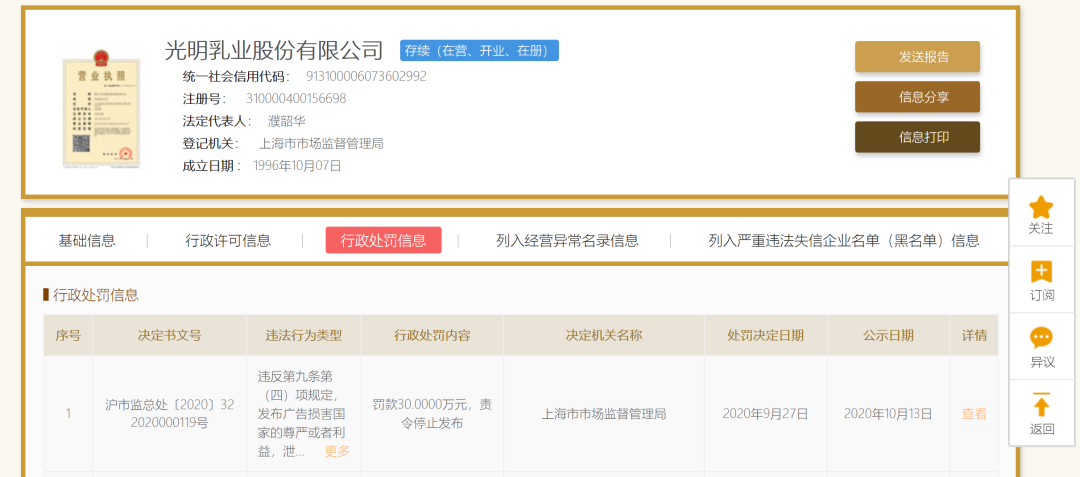Click the status badge 存续（在营、开业、在册）
Viewport: 1080px width, 477px height.
coord(479,50)
